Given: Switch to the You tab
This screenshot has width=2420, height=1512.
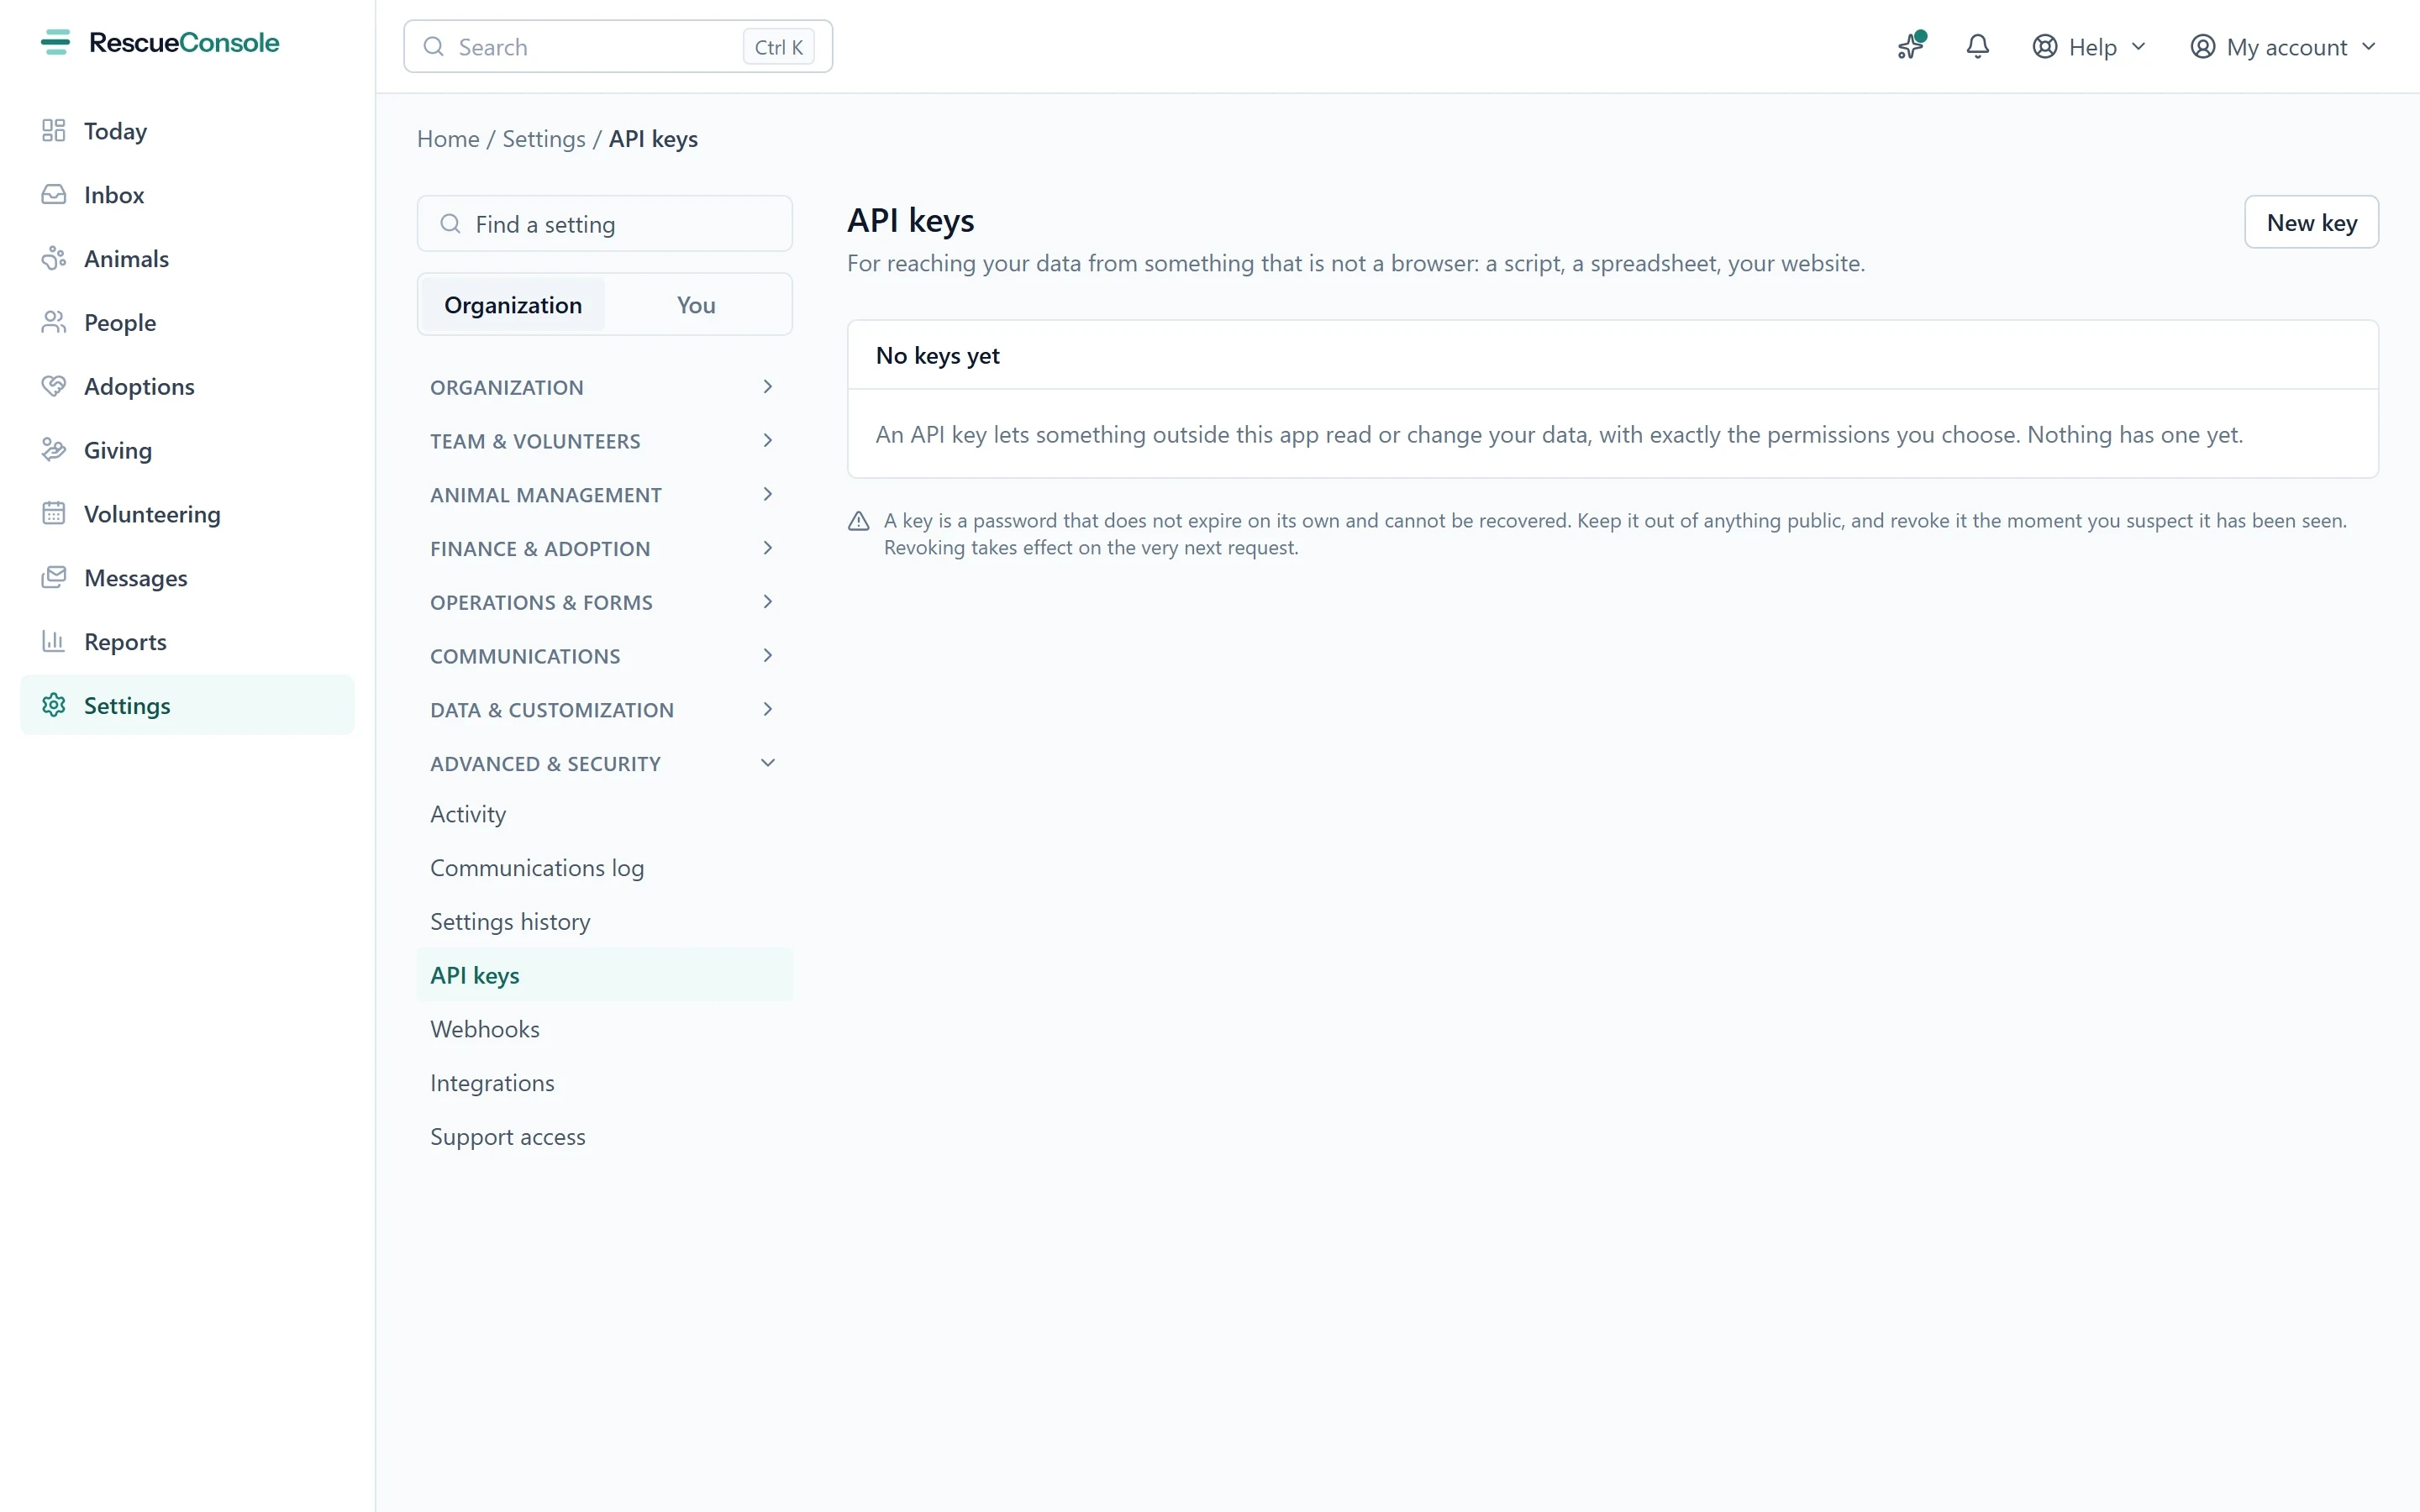Looking at the screenshot, I should coord(696,305).
